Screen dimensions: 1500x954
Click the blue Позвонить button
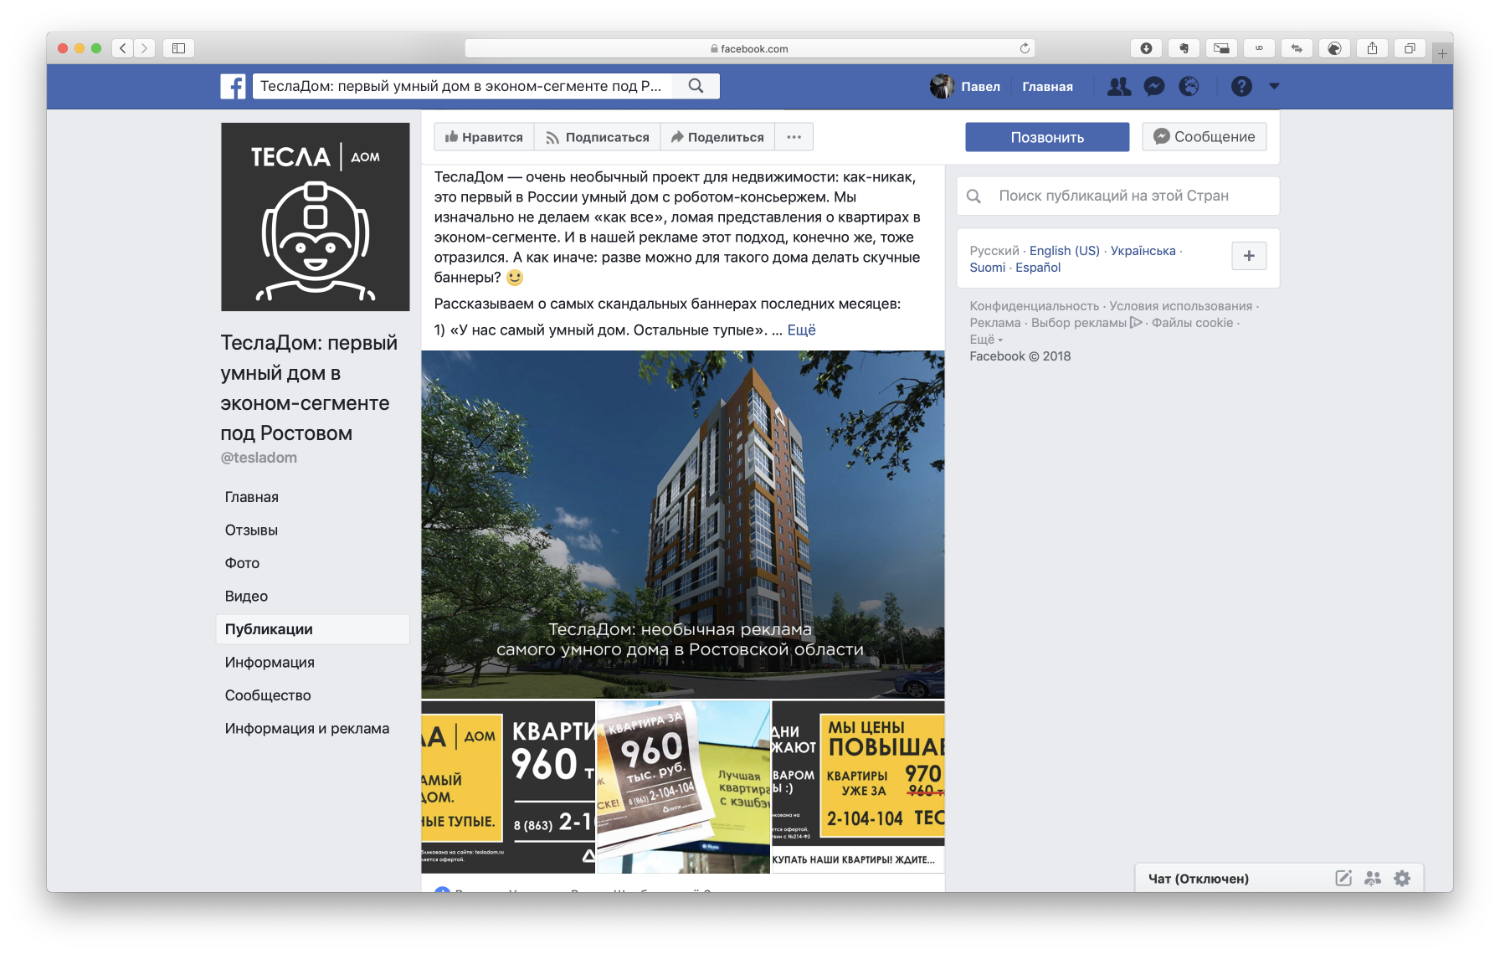click(x=1047, y=137)
